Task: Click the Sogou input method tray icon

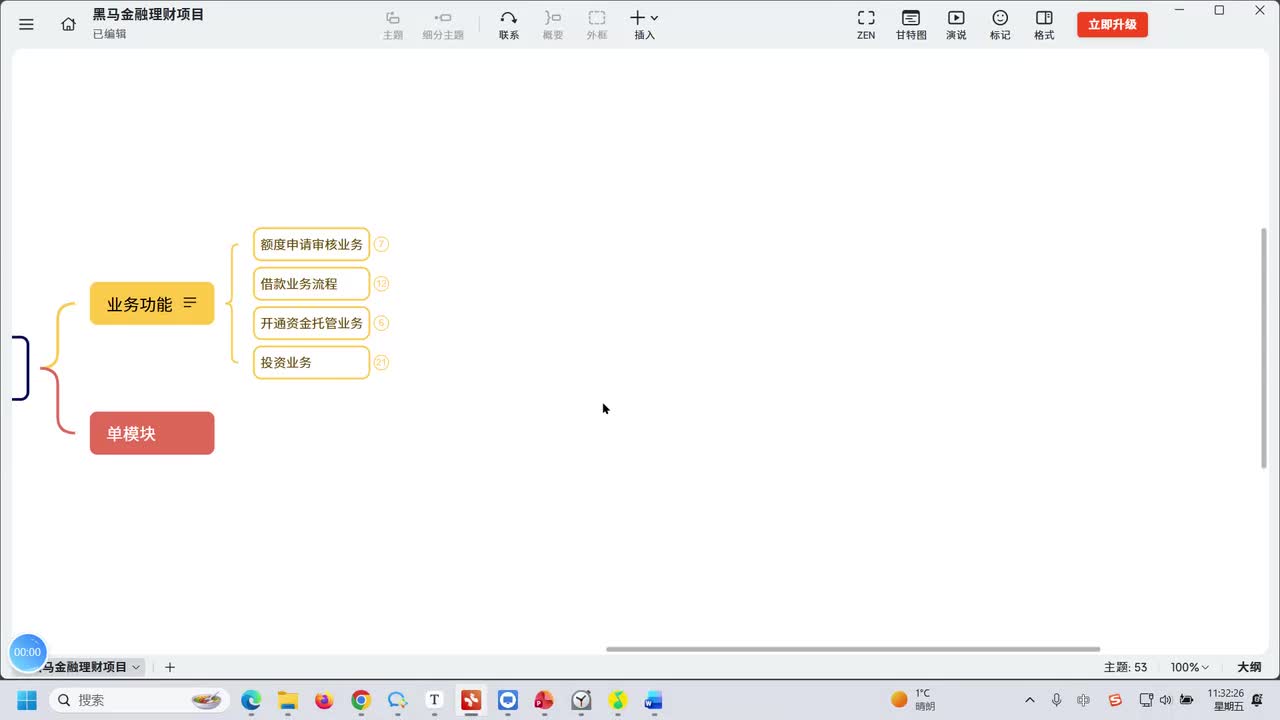Action: [1115, 700]
